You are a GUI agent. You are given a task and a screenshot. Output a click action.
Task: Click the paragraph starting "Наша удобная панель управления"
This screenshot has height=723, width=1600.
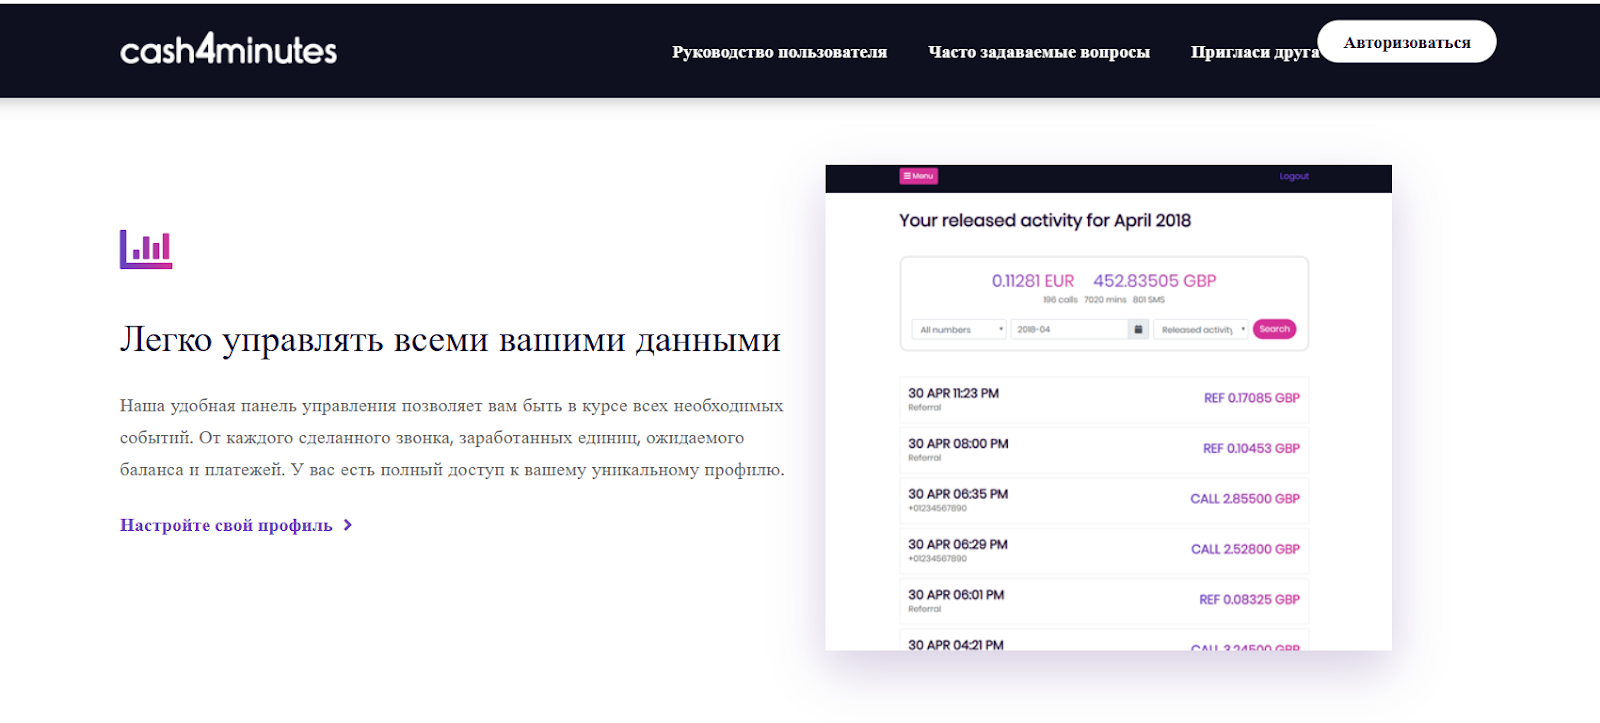452,438
